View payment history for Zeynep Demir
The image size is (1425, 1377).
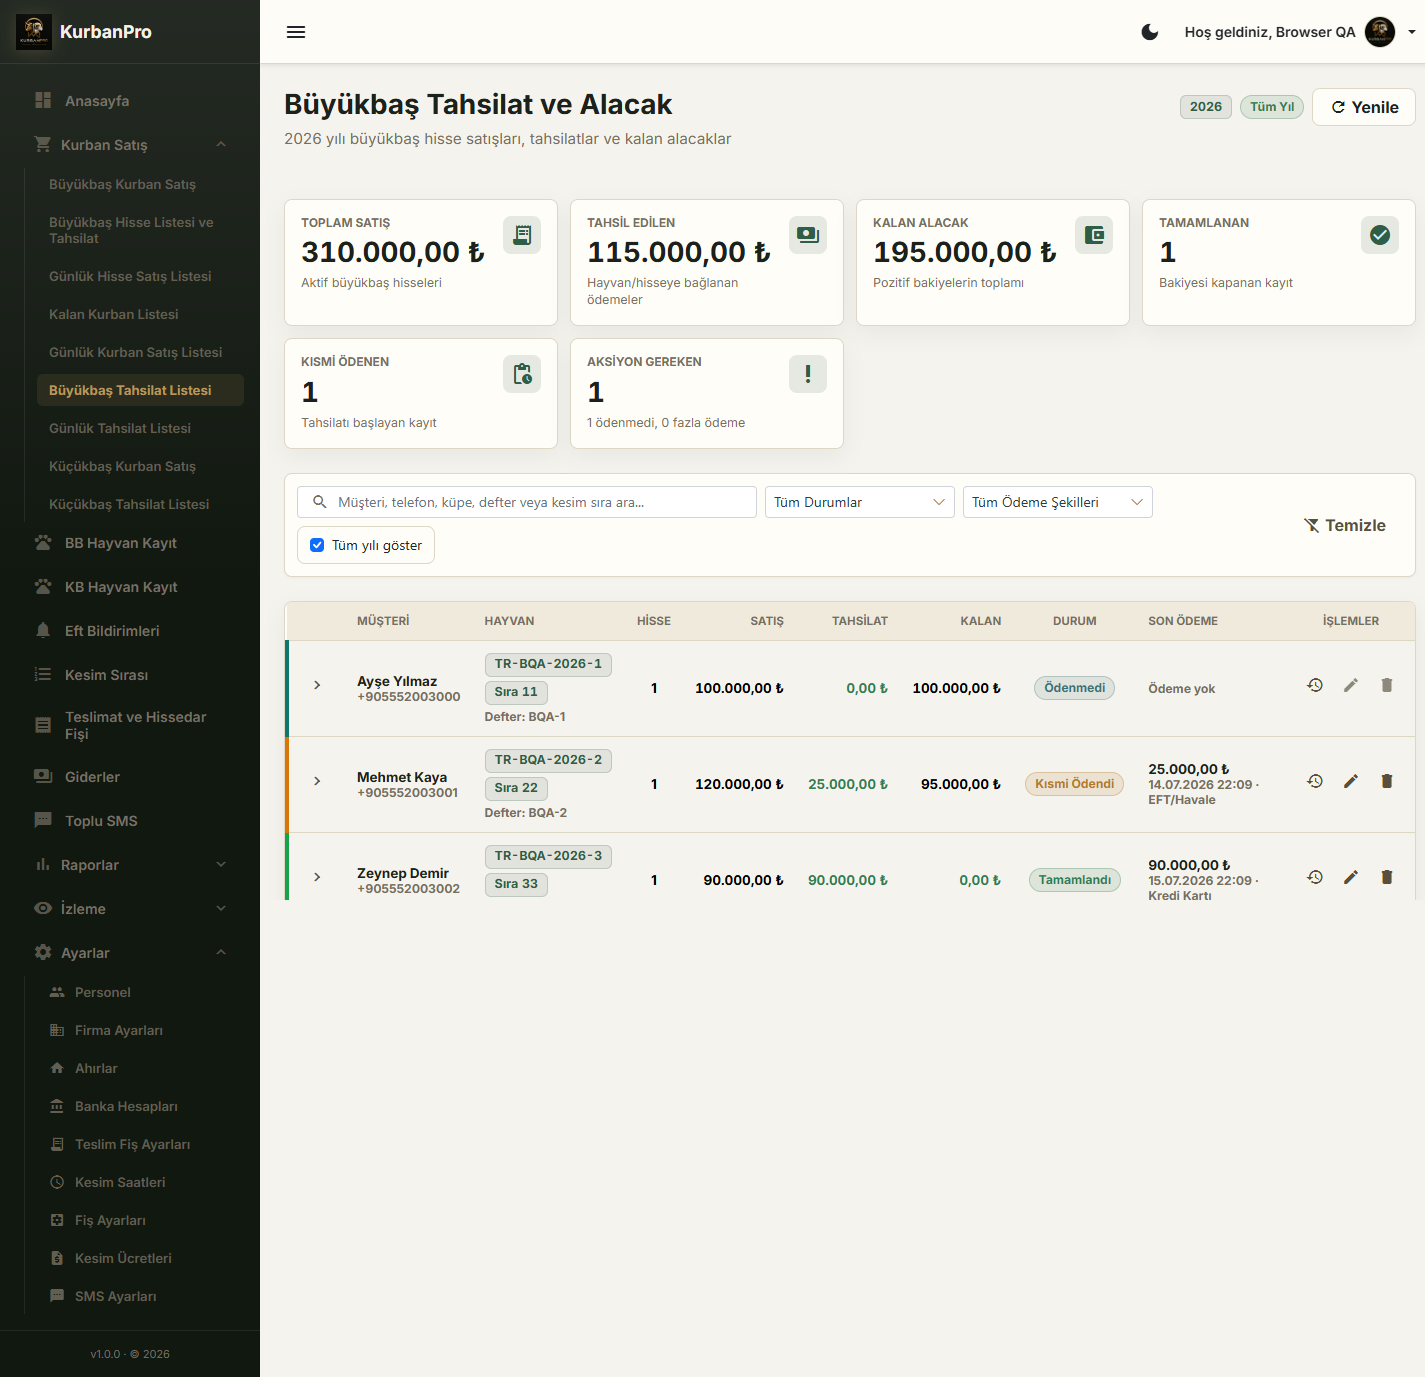click(1315, 877)
